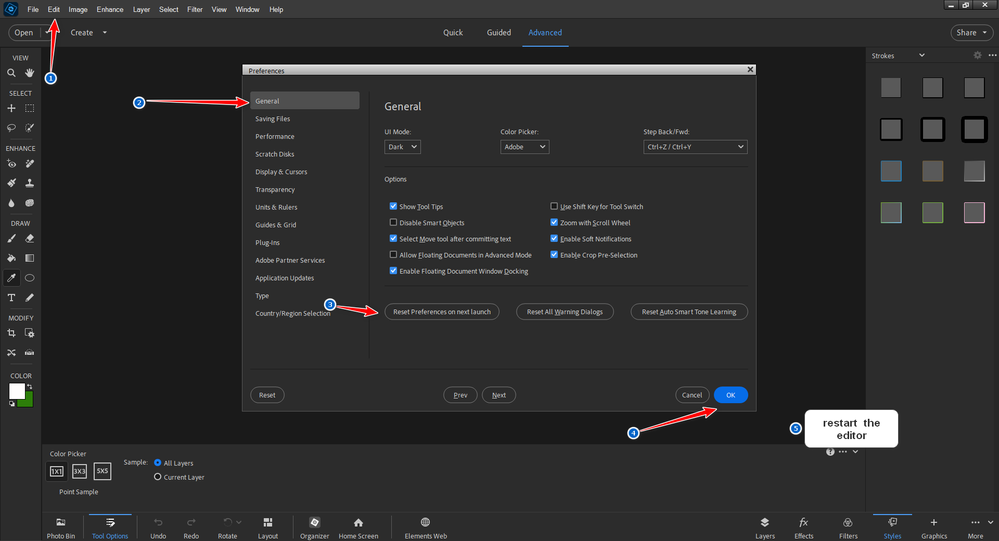This screenshot has height=541, width=999.
Task: Select the Content-Aware Move tool
Action: pyautogui.click(x=11, y=352)
